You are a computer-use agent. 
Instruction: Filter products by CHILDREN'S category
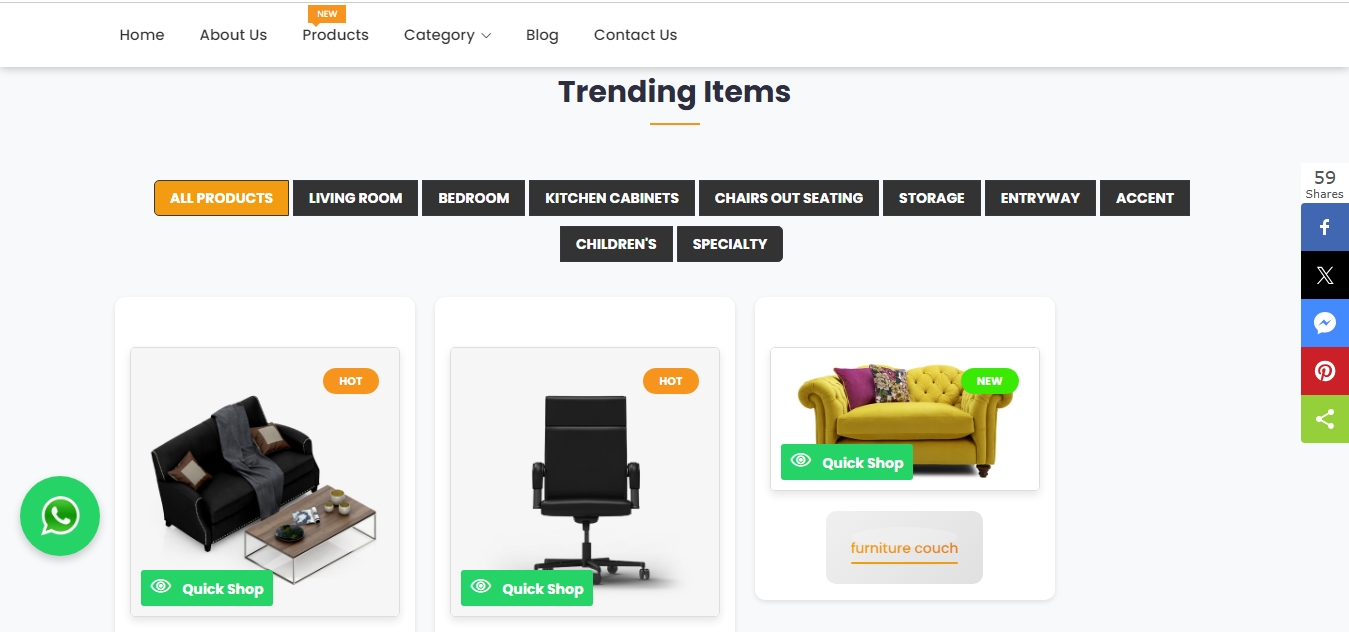click(616, 243)
